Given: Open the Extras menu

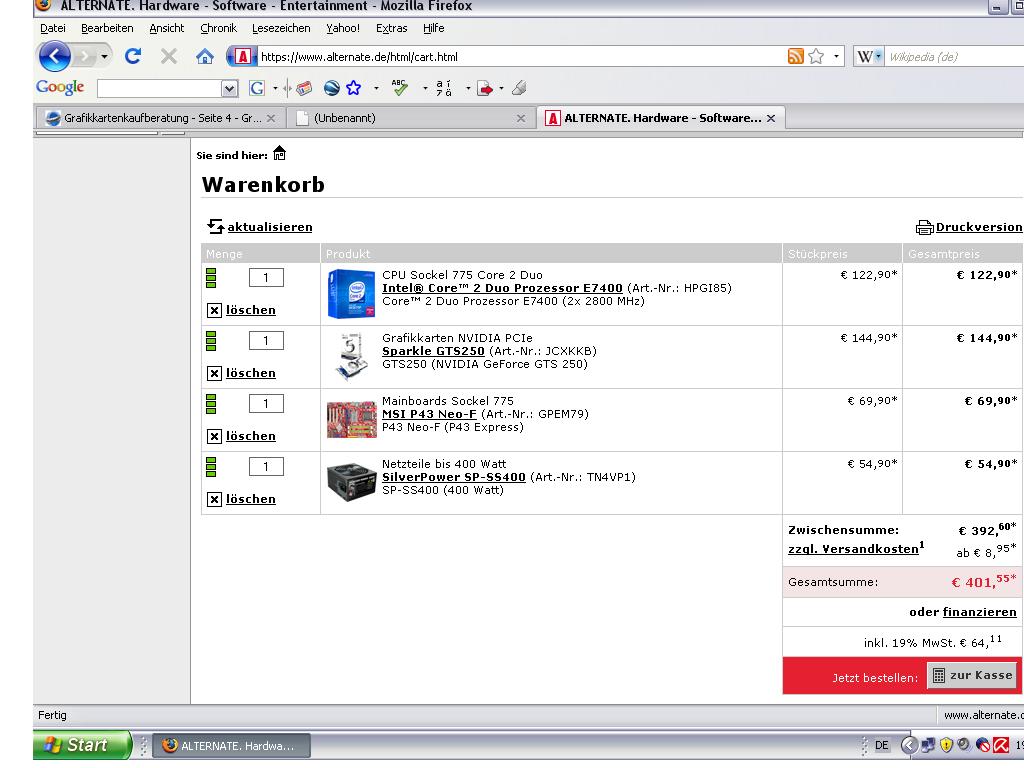Looking at the screenshot, I should [x=391, y=28].
